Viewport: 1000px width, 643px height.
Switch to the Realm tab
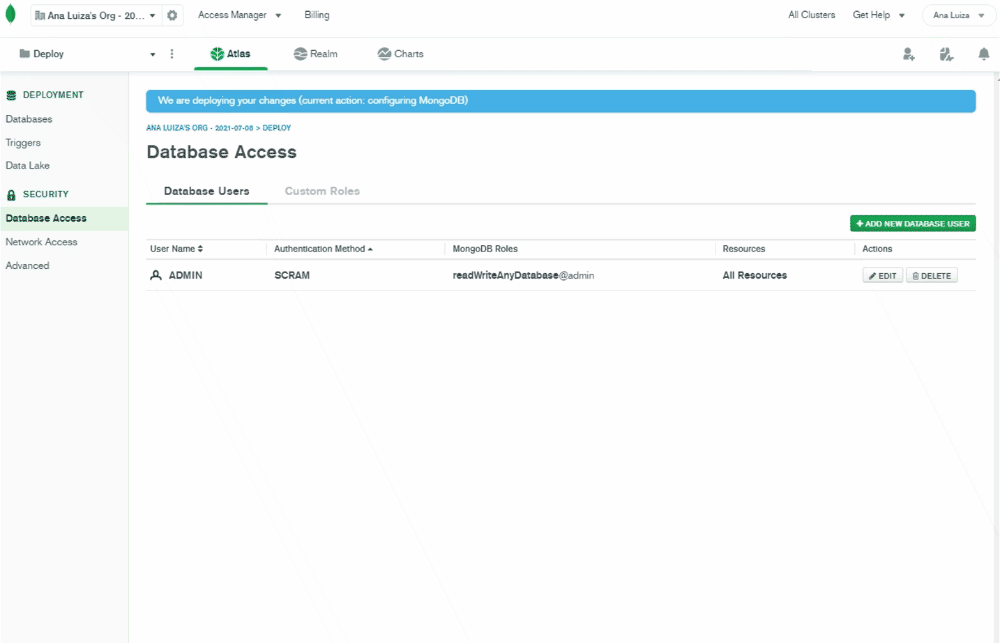316,54
